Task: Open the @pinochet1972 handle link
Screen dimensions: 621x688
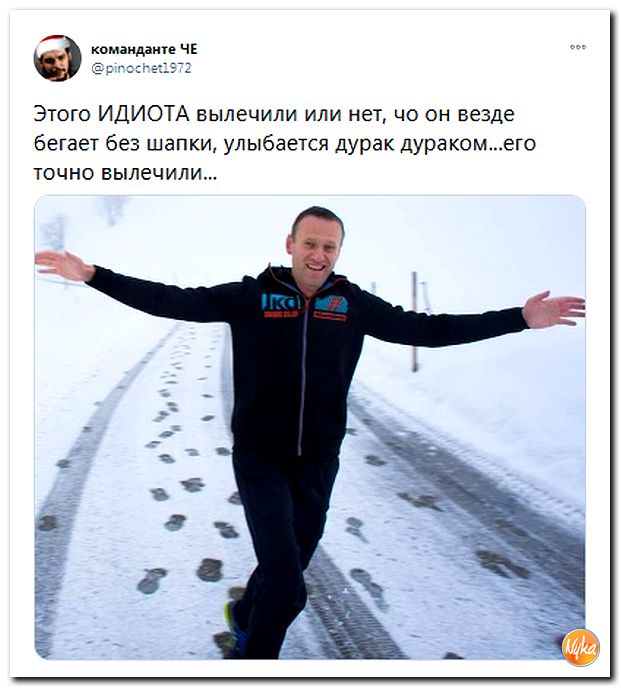Action: pos(141,68)
